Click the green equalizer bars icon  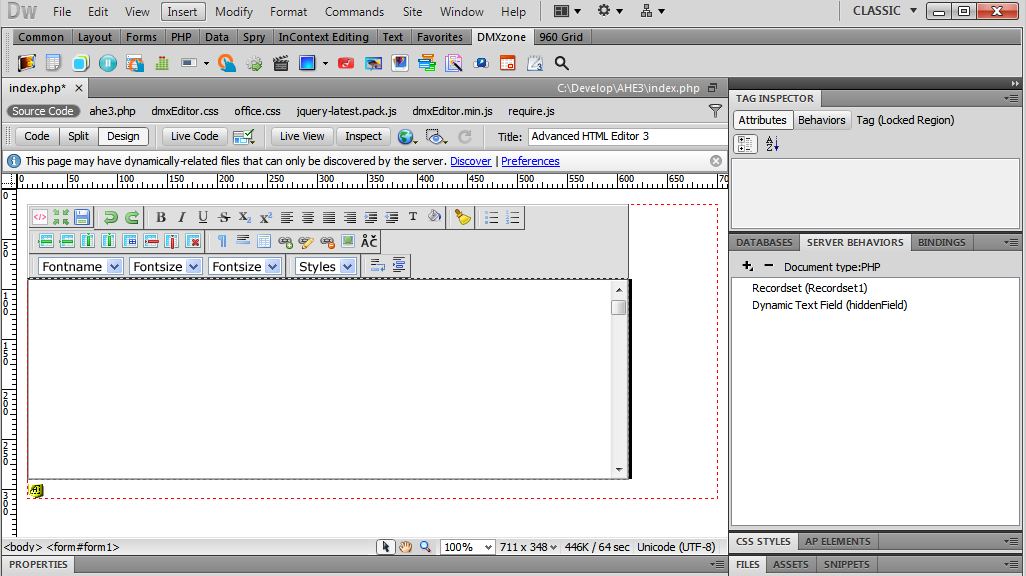coord(162,63)
